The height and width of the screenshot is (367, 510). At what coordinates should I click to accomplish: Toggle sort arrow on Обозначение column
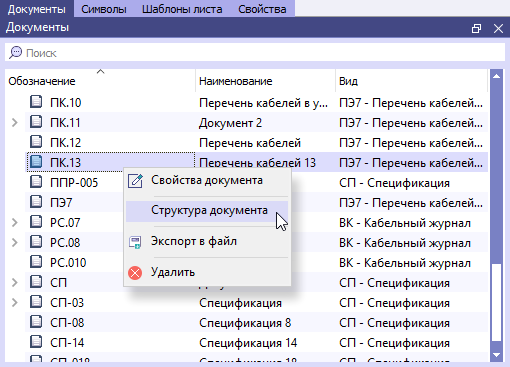(x=100, y=71)
